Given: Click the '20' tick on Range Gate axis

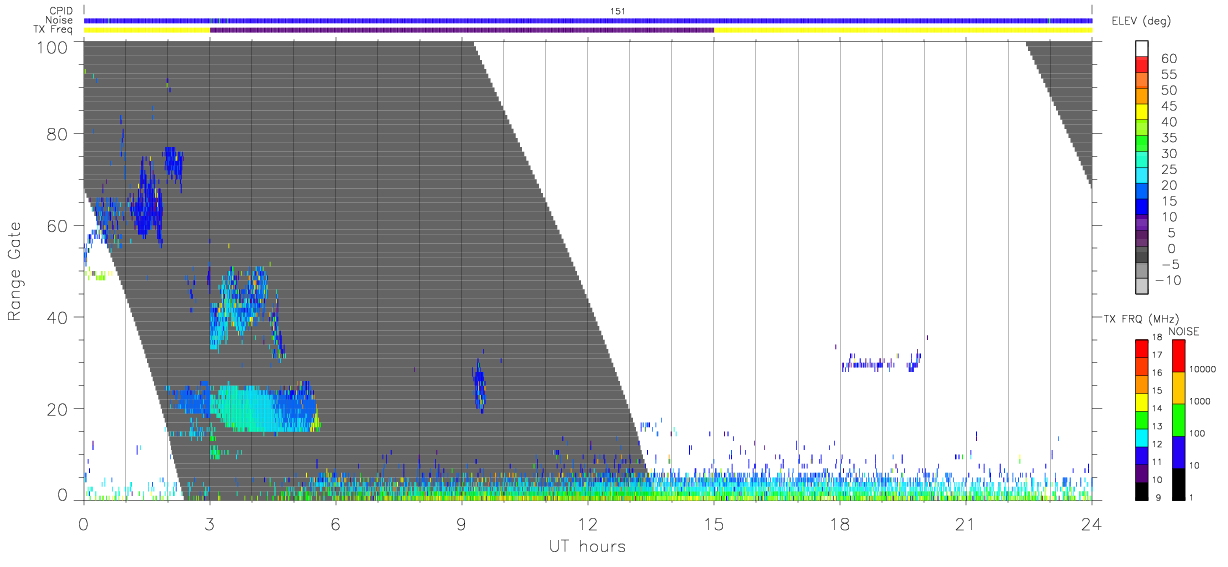Looking at the screenshot, I should (x=56, y=409).
